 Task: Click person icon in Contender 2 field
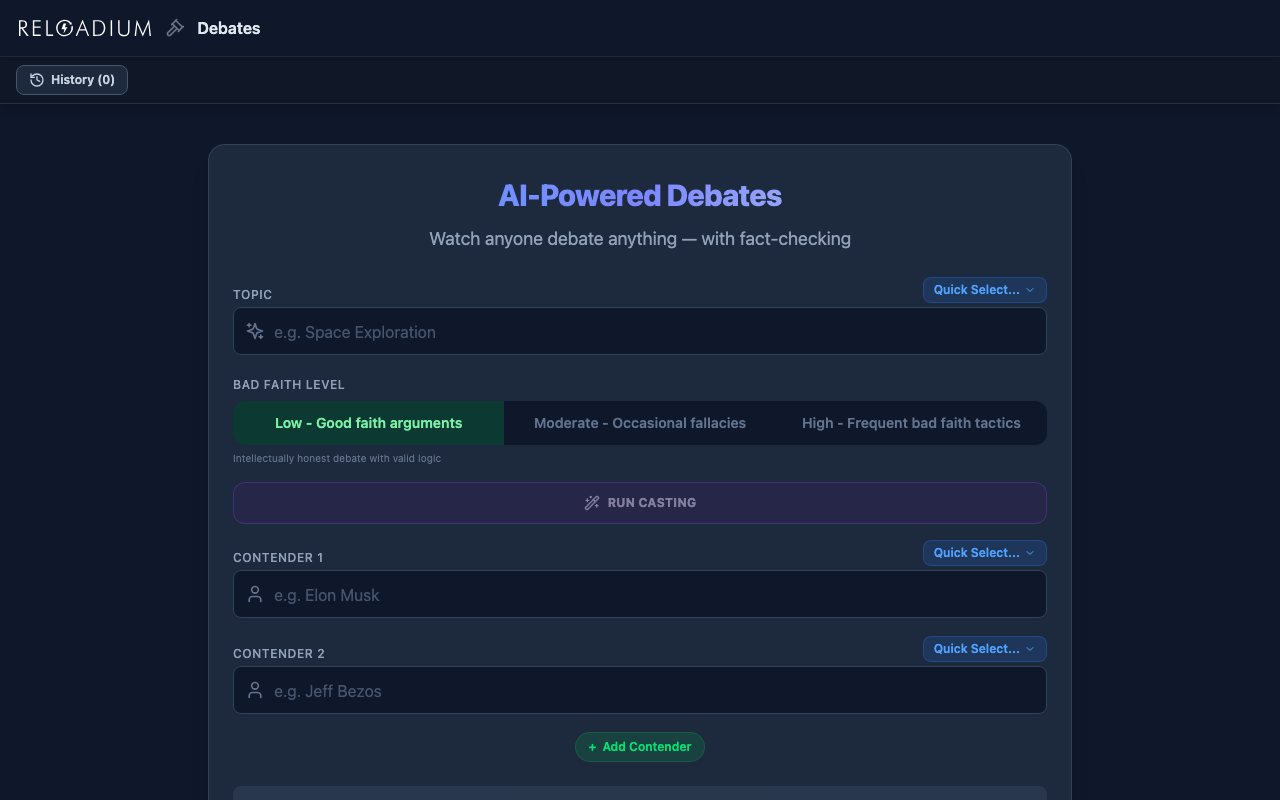click(255, 691)
